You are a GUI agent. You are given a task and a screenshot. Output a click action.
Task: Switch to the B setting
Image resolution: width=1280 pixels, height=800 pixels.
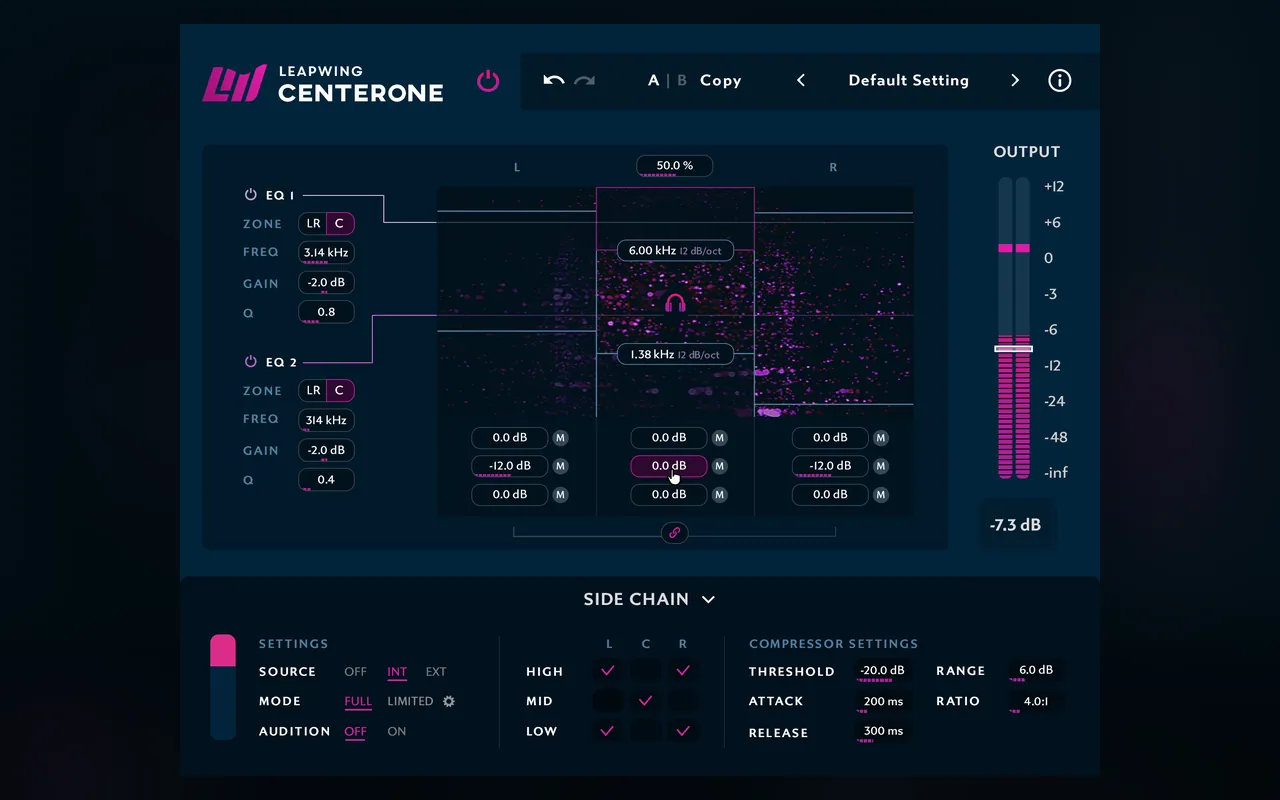coord(682,80)
